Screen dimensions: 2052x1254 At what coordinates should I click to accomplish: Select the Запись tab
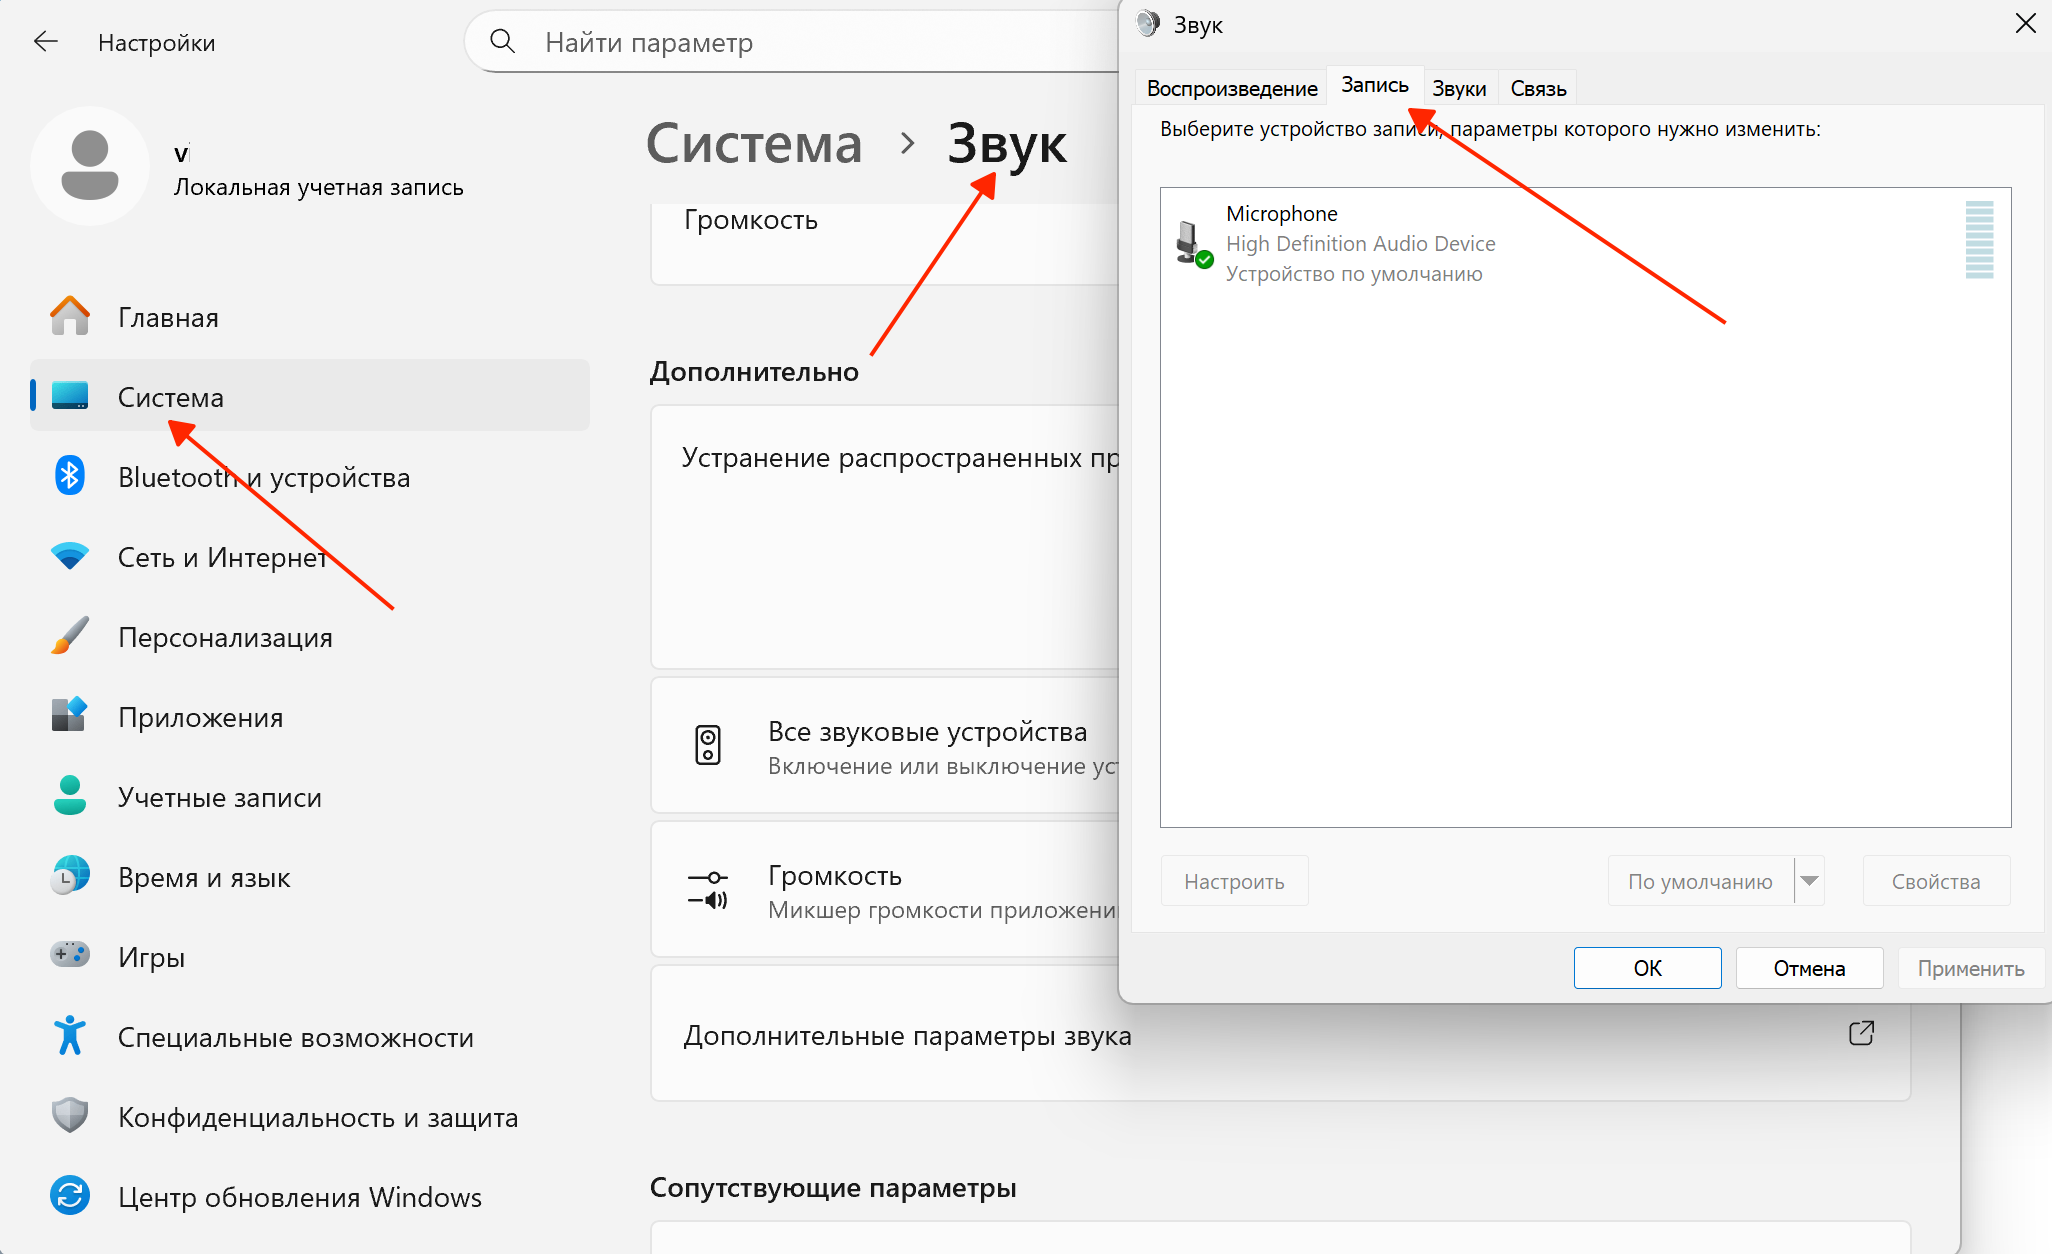tap(1375, 86)
